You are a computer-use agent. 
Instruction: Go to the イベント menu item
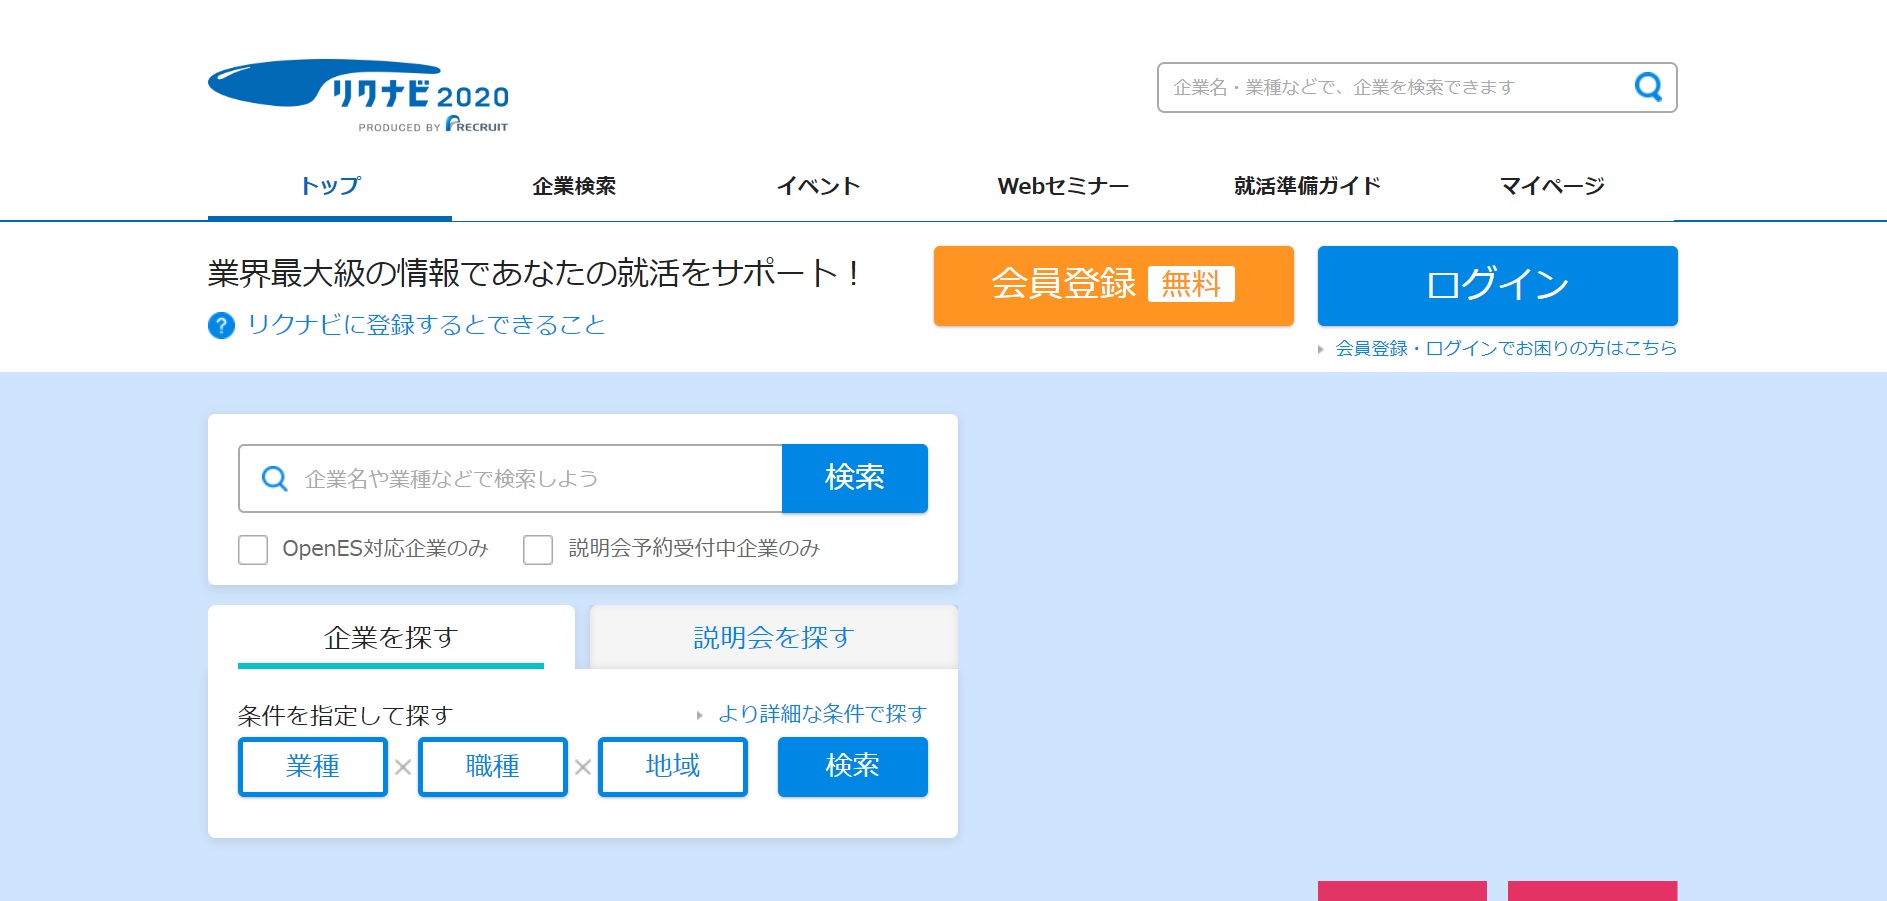[818, 186]
